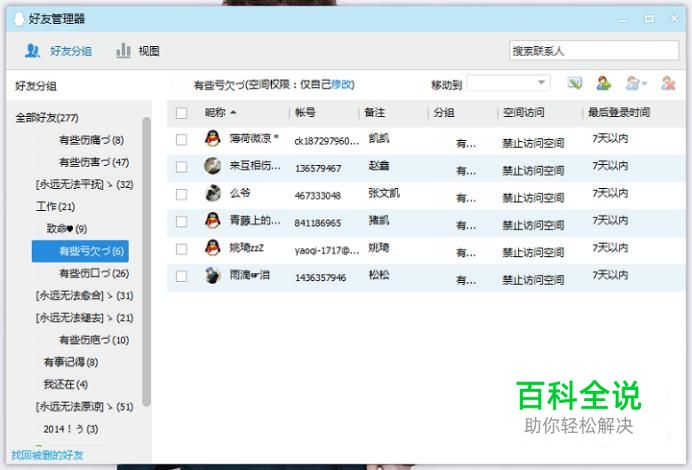
Task: Check the box for 姚琦zzZ
Action: (x=181, y=249)
